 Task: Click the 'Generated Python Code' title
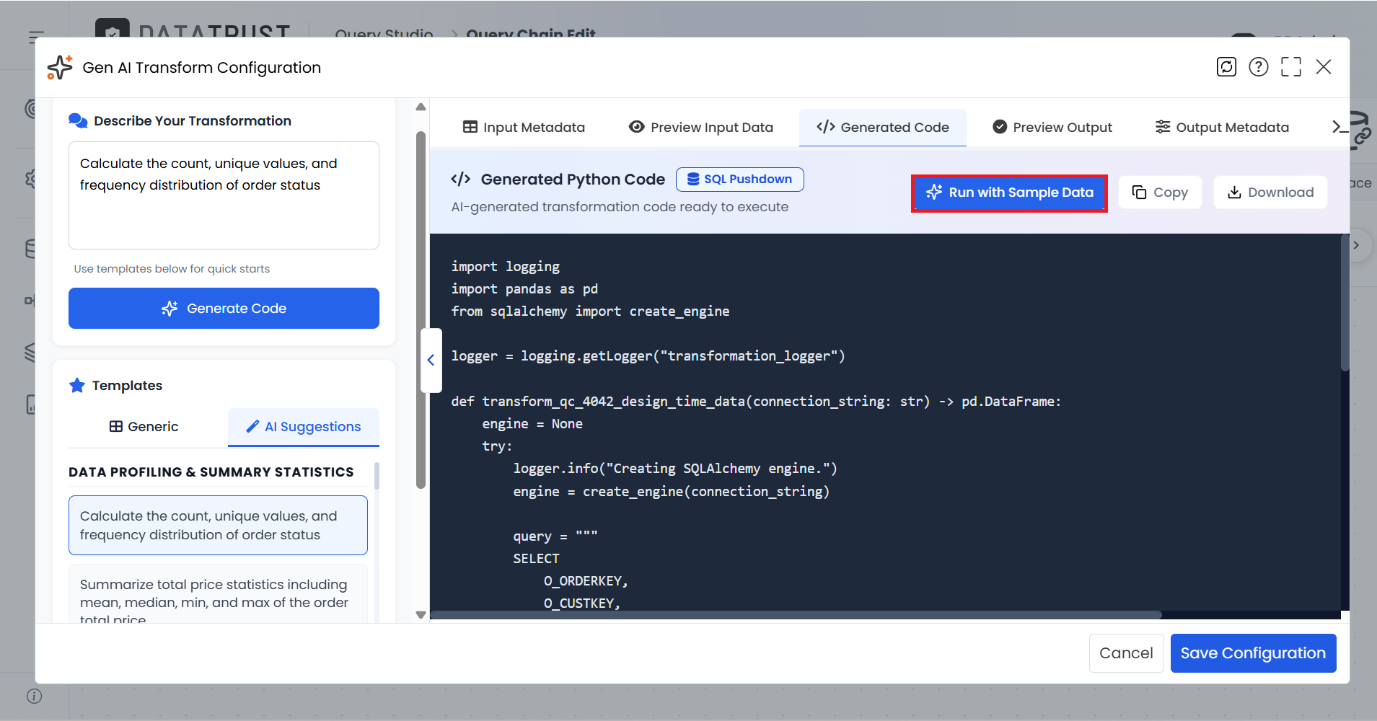(x=573, y=179)
